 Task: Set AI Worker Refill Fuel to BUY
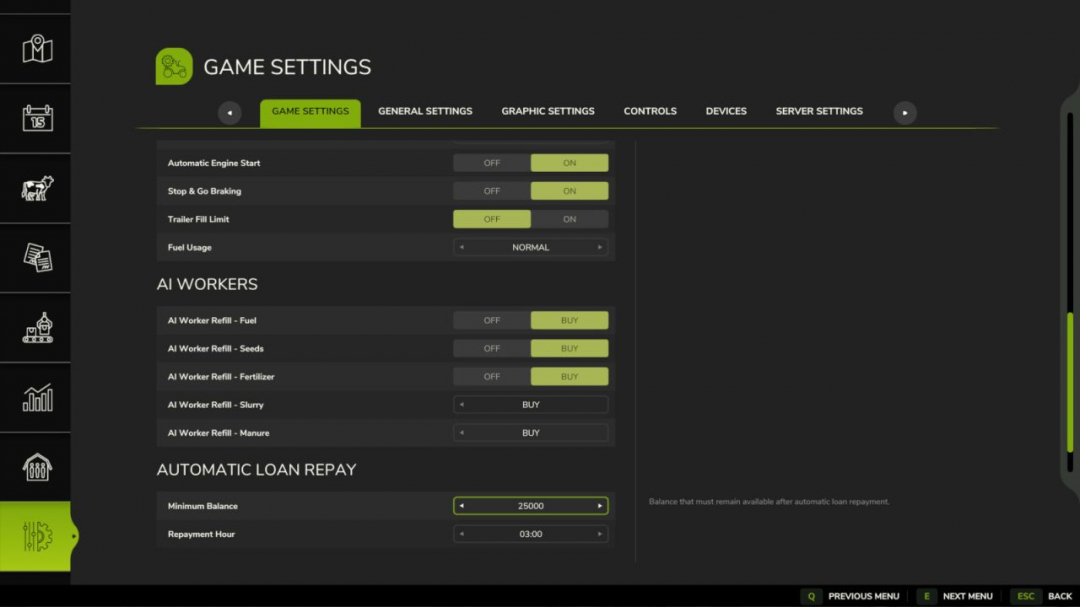click(570, 320)
